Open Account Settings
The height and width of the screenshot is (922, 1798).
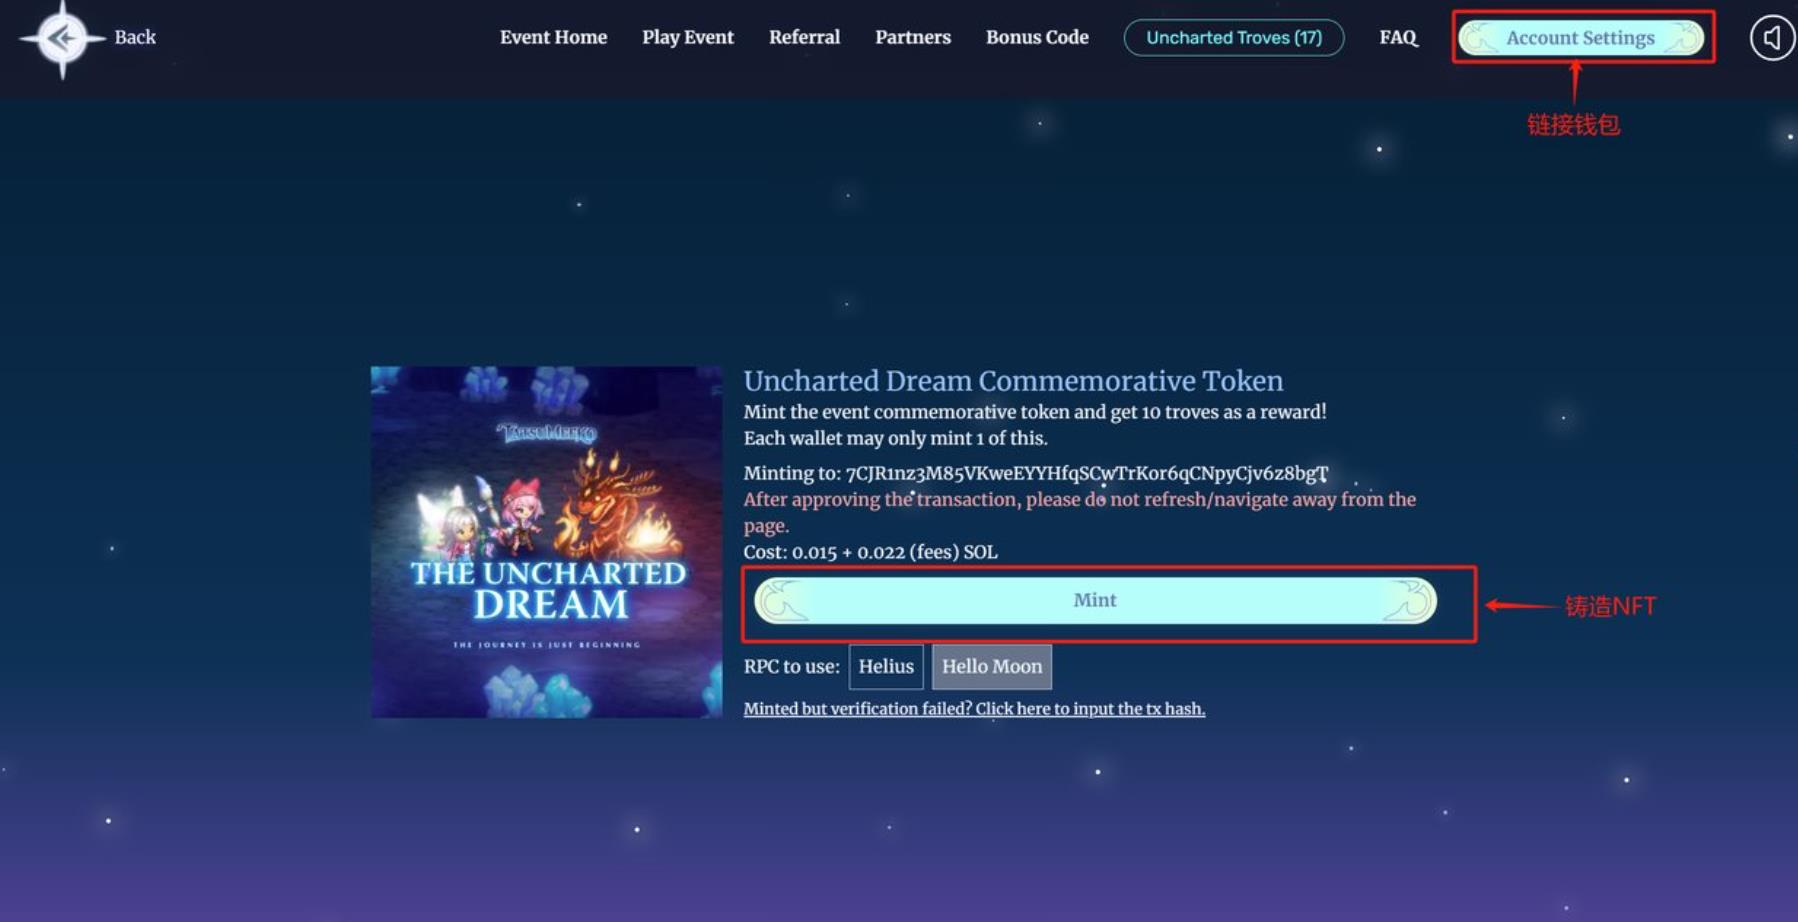pyautogui.click(x=1581, y=38)
